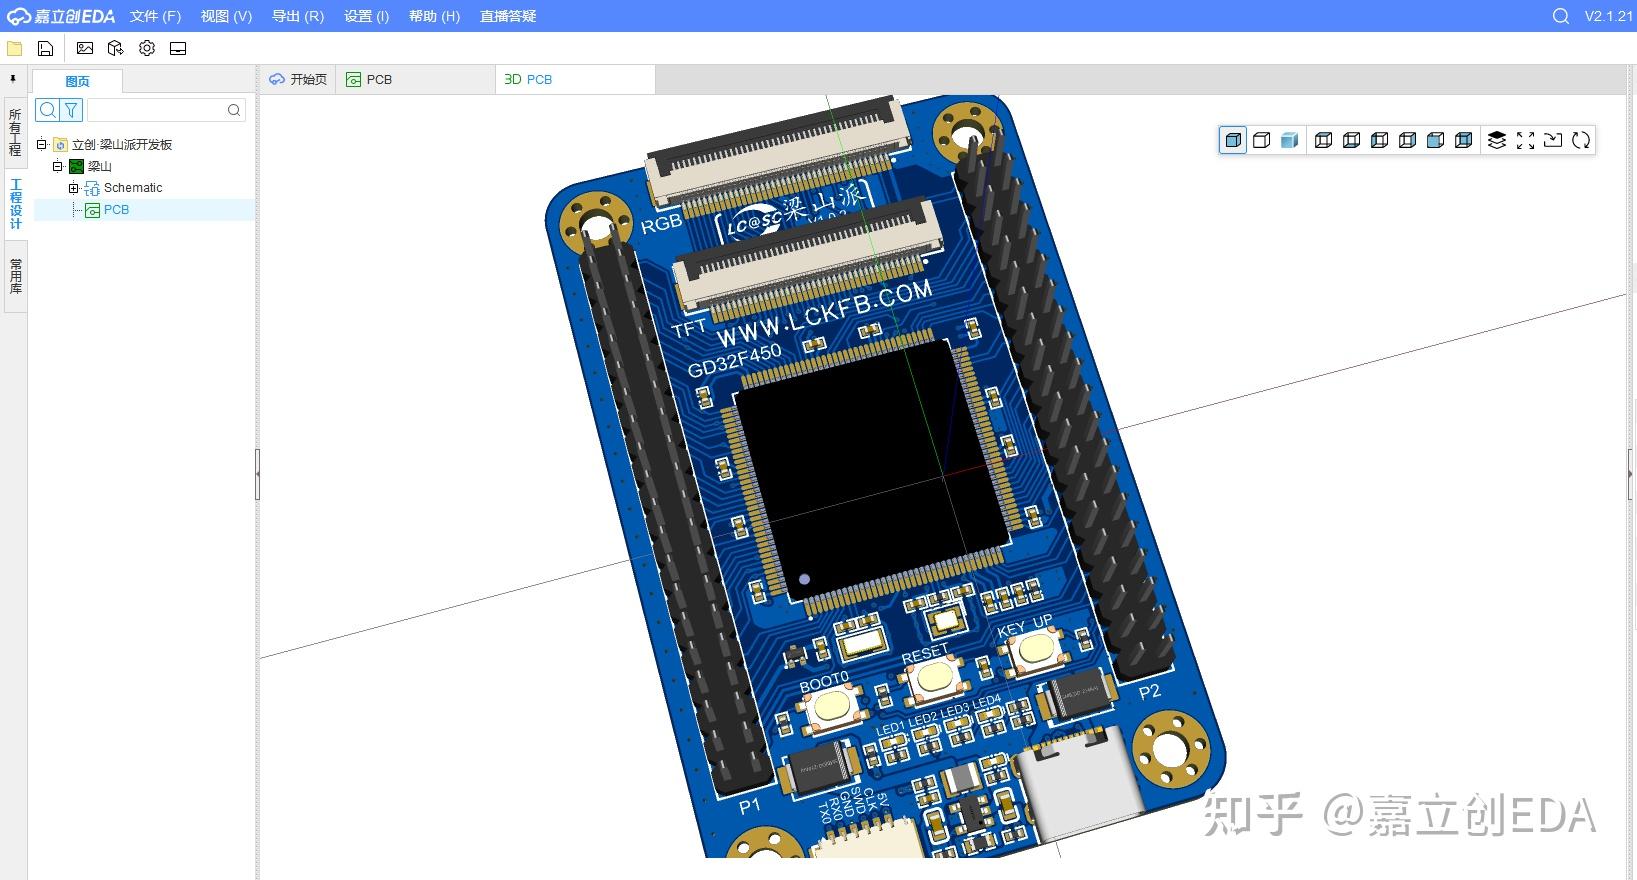Open the 常用库 side tab
The height and width of the screenshot is (880, 1637).
(15, 276)
